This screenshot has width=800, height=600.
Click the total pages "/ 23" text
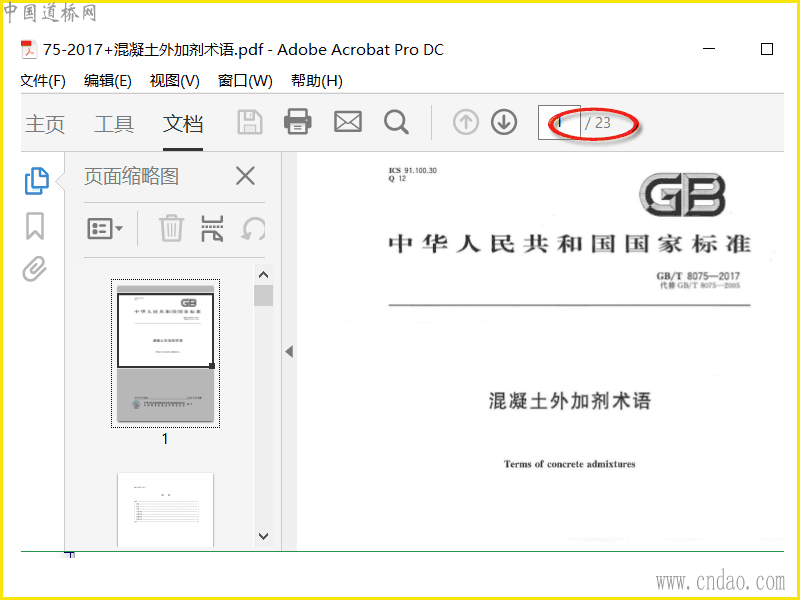pos(597,123)
